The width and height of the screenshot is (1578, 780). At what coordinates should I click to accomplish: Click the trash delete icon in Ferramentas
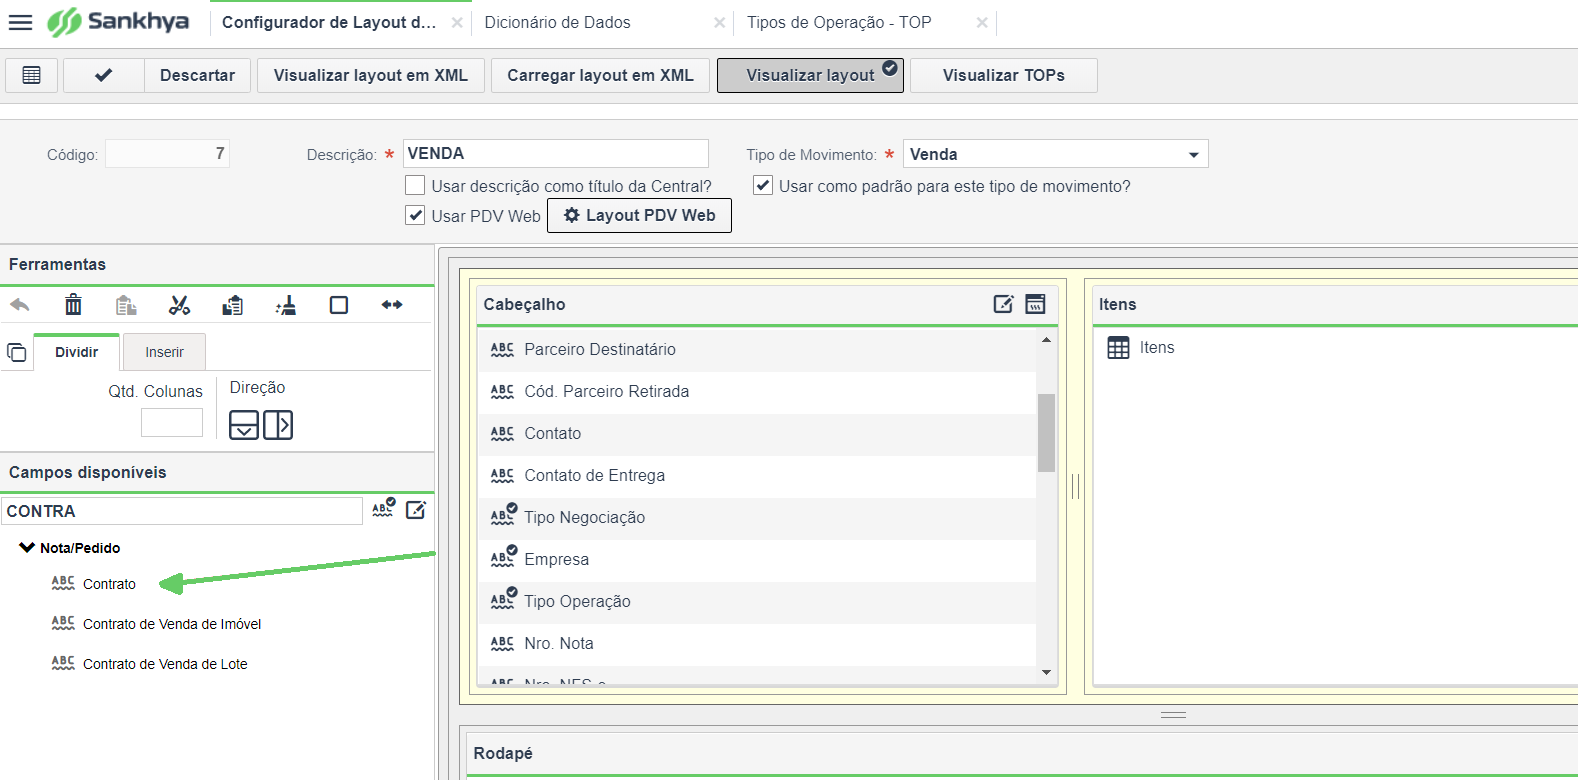[73, 305]
